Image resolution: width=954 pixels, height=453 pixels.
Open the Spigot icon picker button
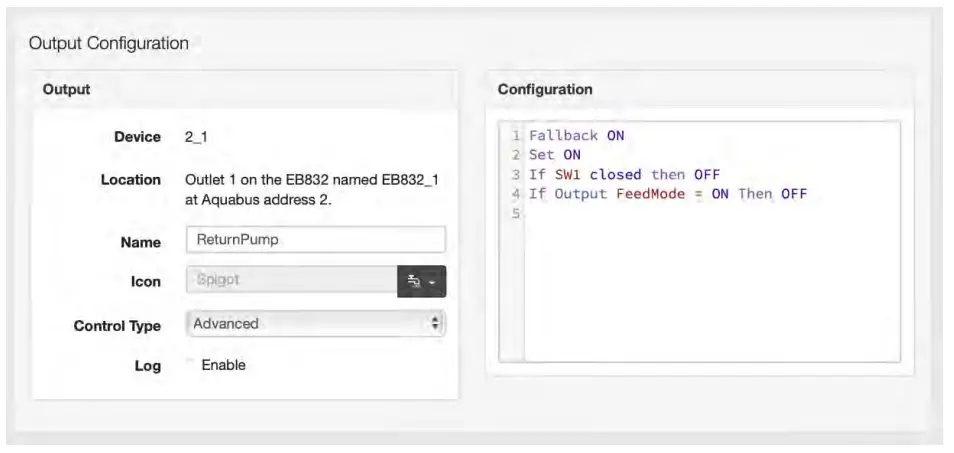[421, 282]
